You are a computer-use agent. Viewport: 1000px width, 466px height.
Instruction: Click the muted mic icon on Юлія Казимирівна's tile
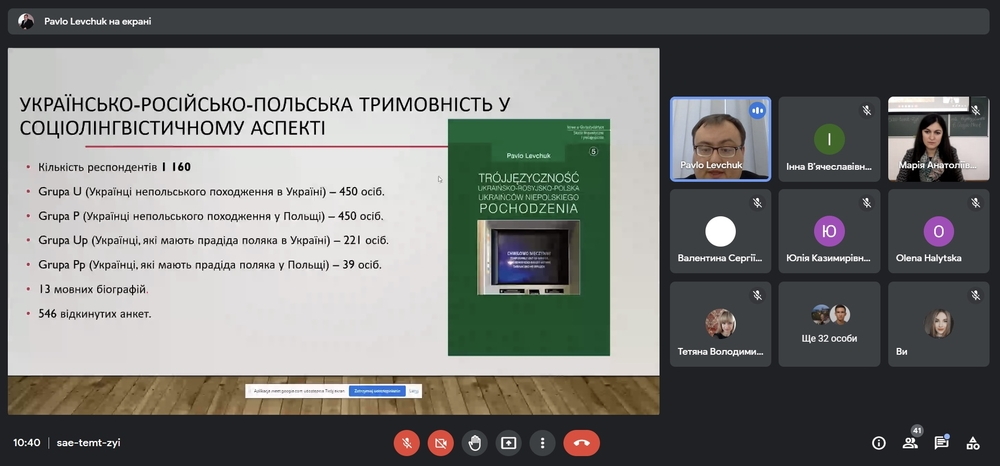coord(866,203)
